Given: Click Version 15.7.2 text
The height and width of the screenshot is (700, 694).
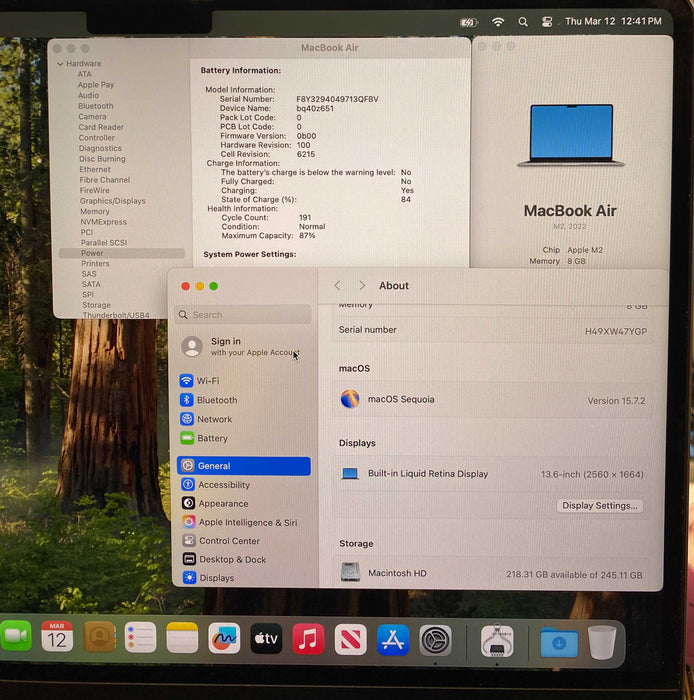Looking at the screenshot, I should click(616, 401).
